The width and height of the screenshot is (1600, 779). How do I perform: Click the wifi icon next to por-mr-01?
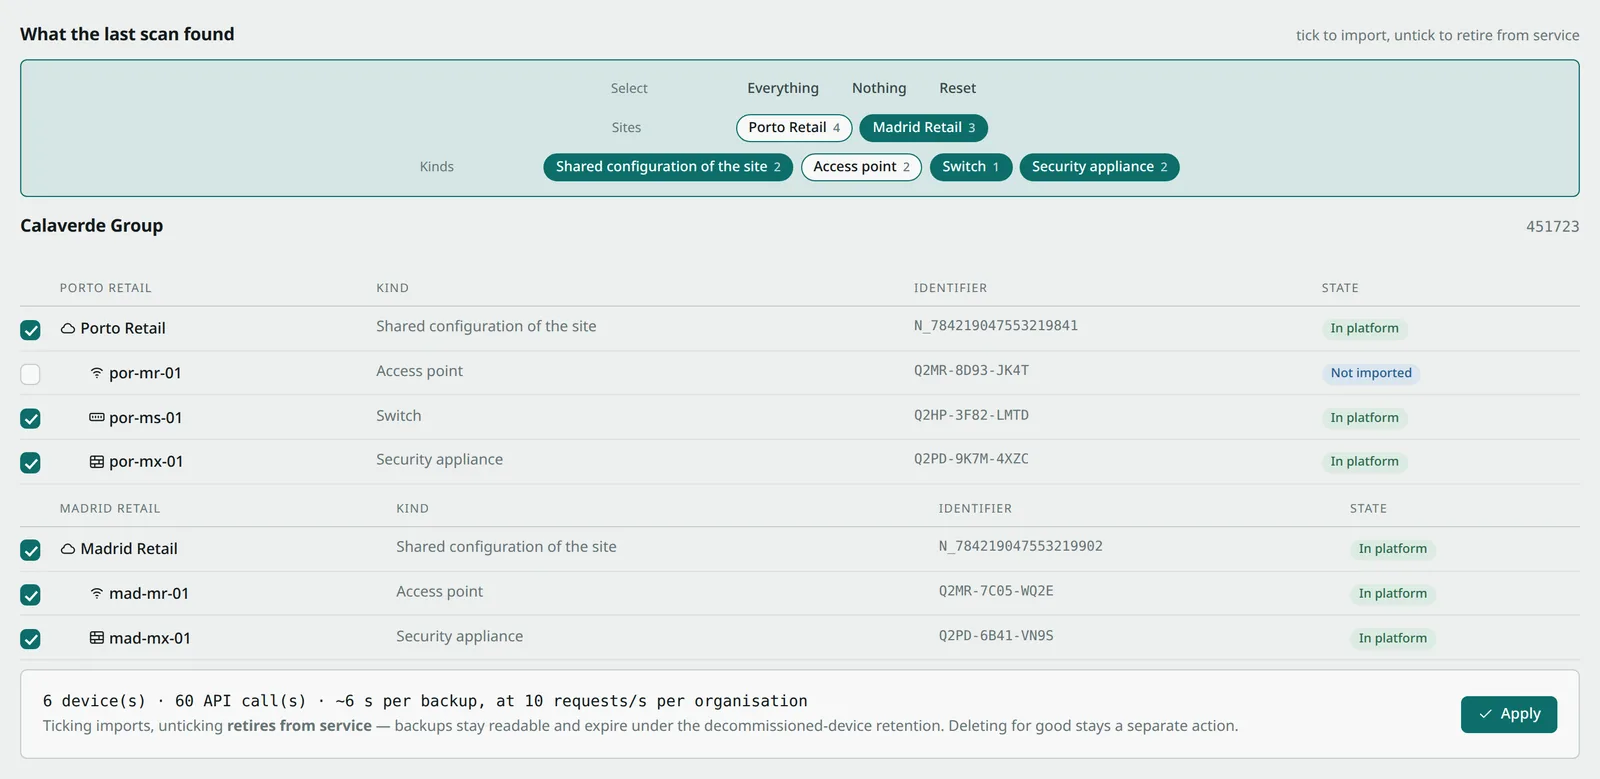coord(97,373)
